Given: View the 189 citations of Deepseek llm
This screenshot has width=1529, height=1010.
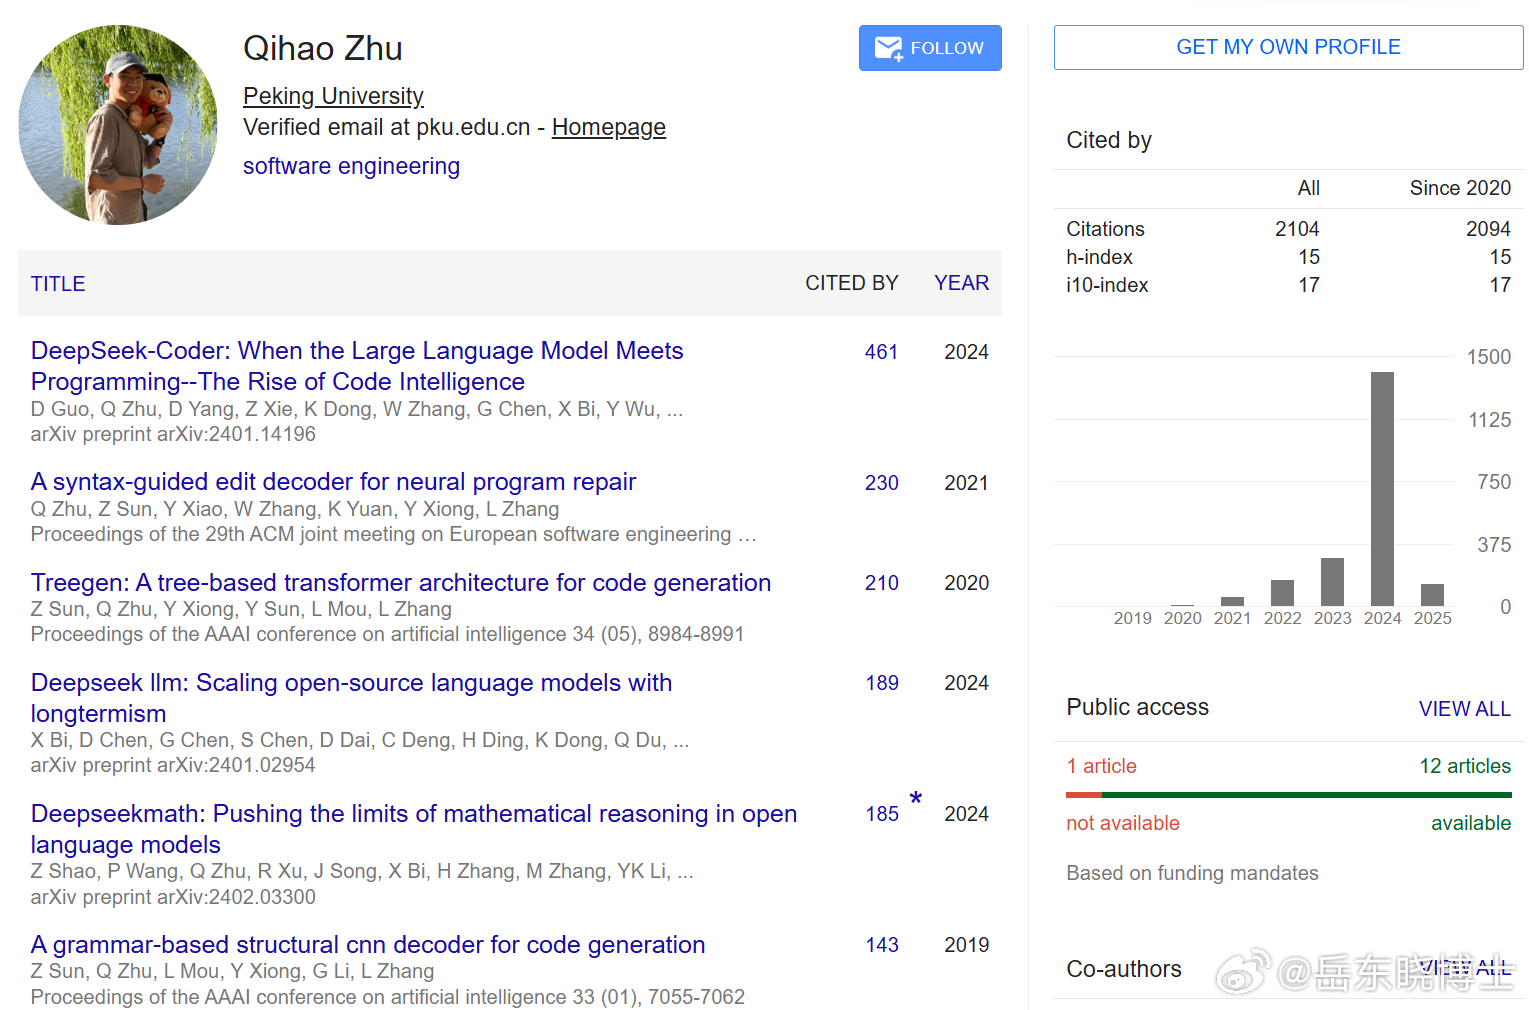Looking at the screenshot, I should click(881, 683).
